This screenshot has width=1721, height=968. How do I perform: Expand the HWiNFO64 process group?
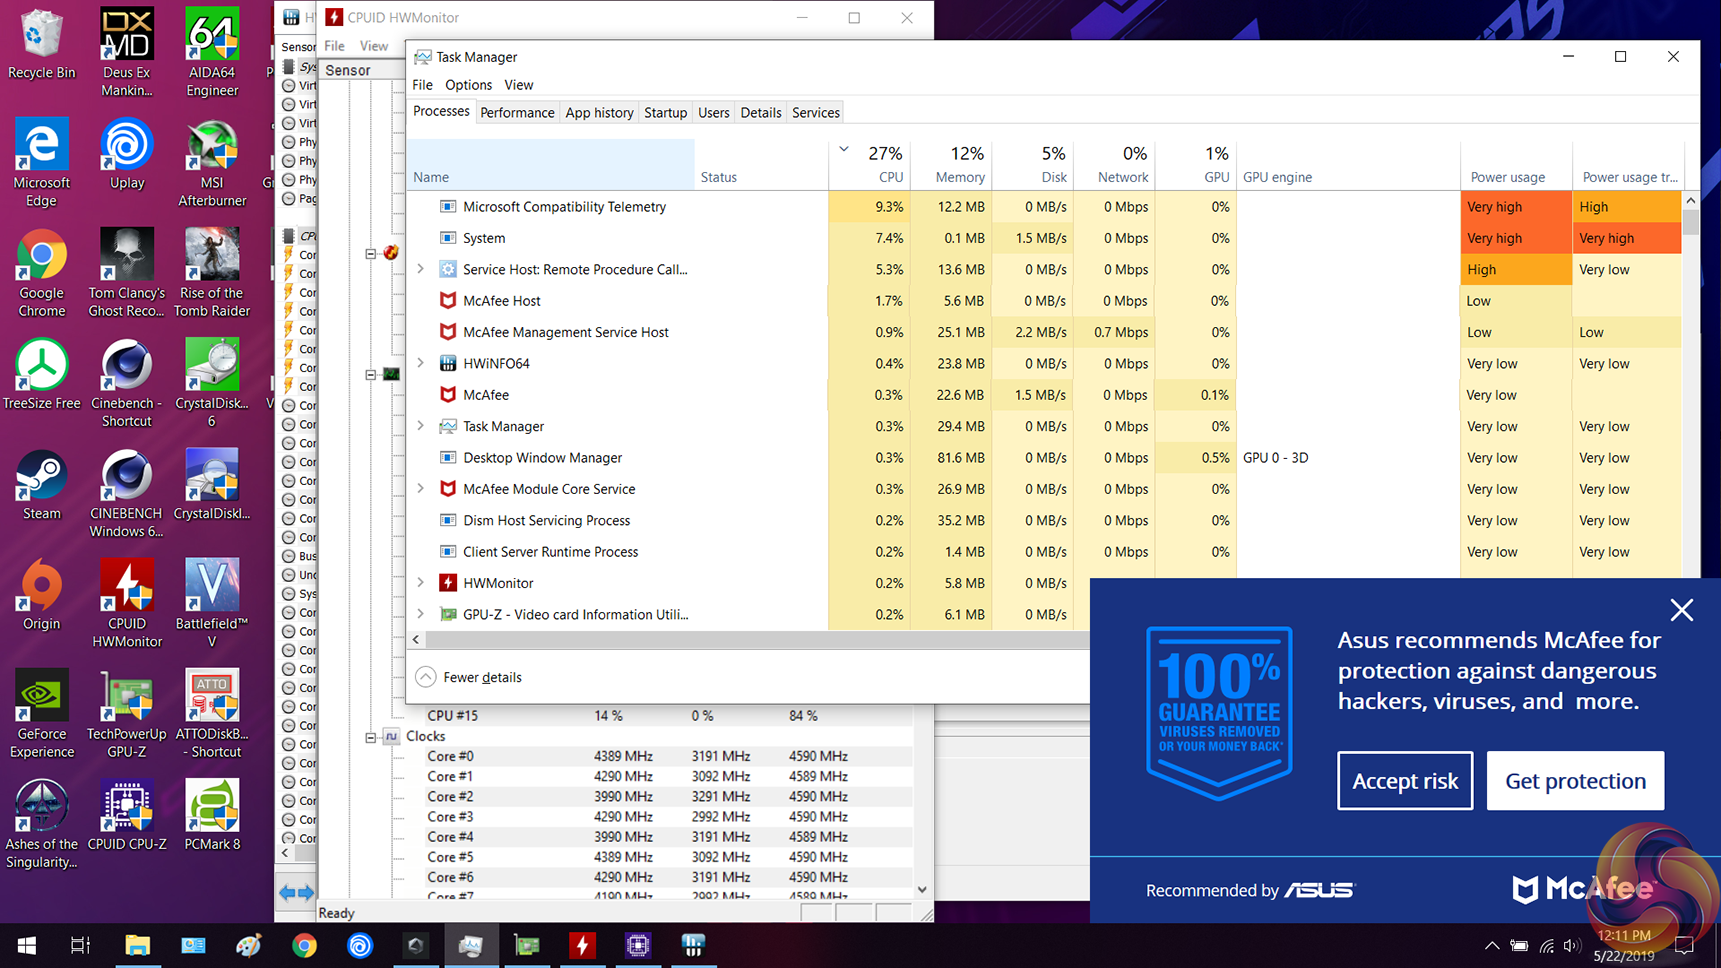point(421,363)
